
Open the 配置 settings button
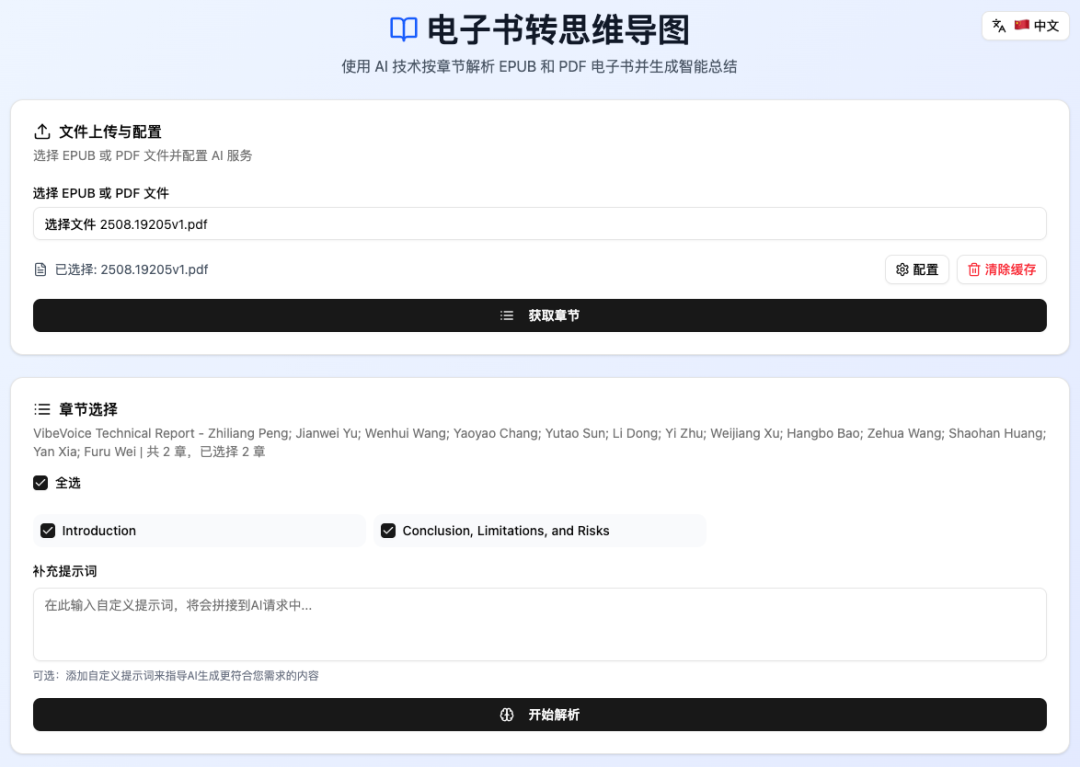(x=916, y=269)
